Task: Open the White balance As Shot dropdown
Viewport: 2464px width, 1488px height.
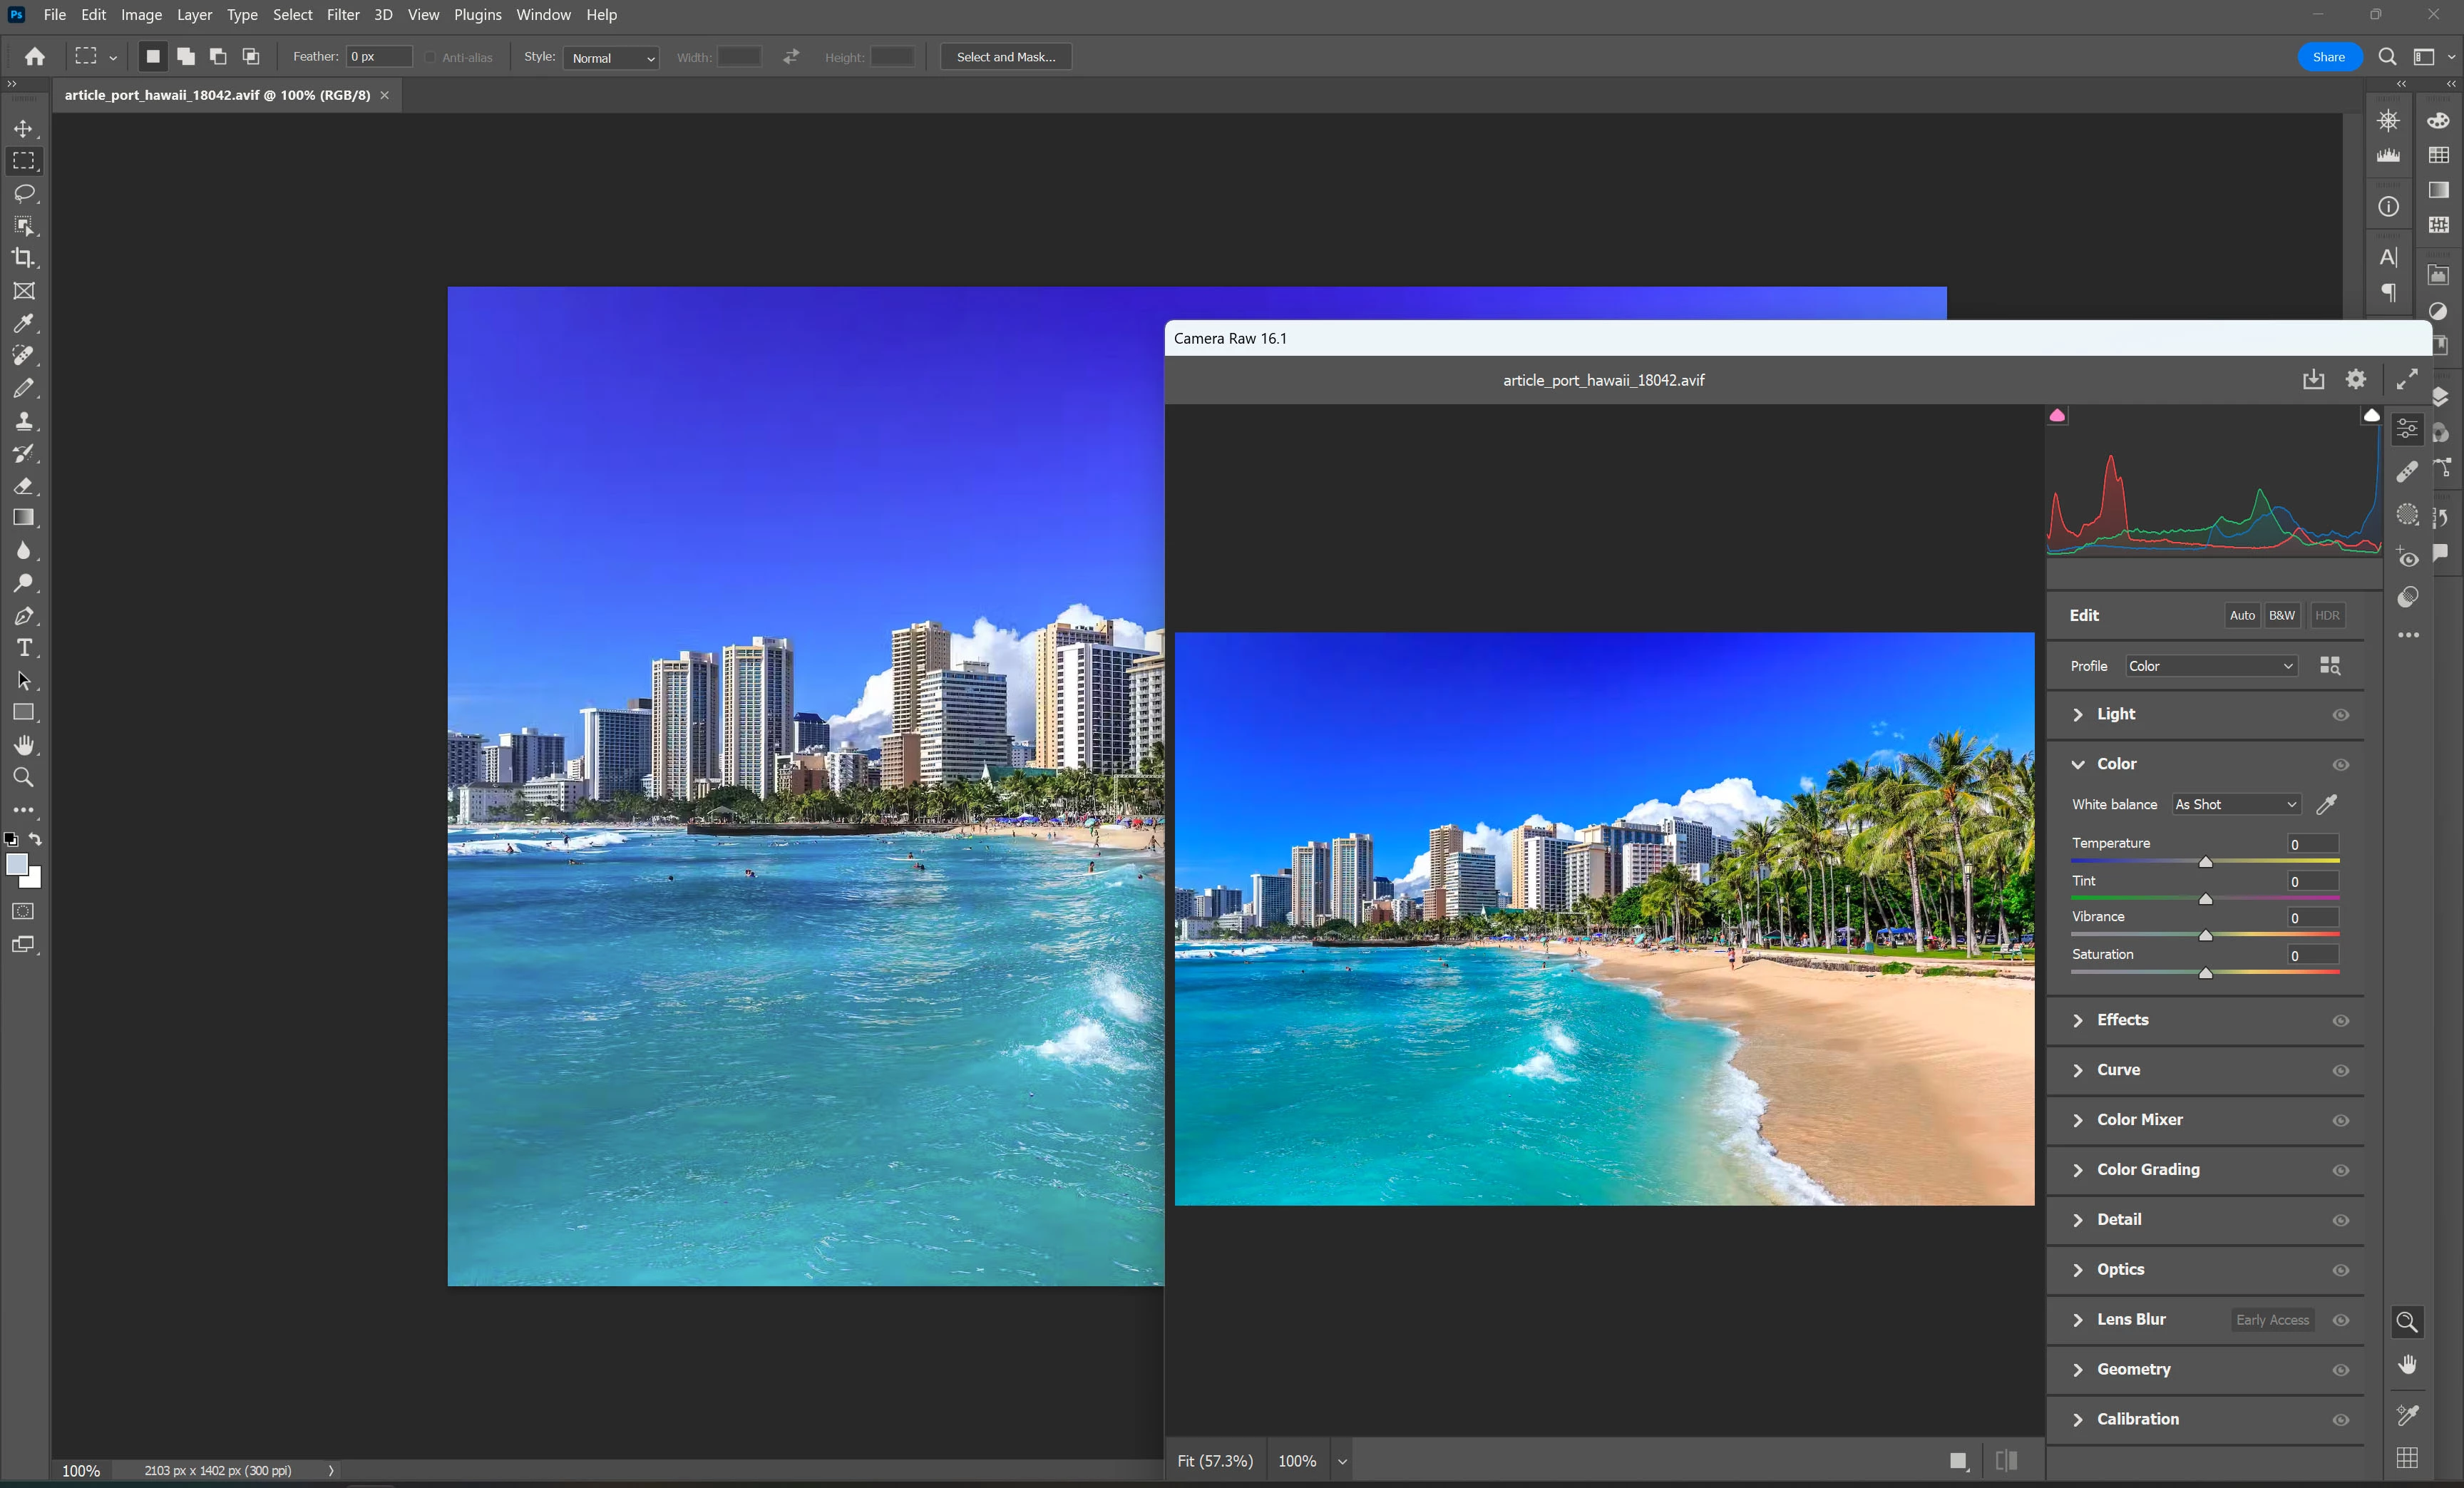Action: pos(2235,805)
